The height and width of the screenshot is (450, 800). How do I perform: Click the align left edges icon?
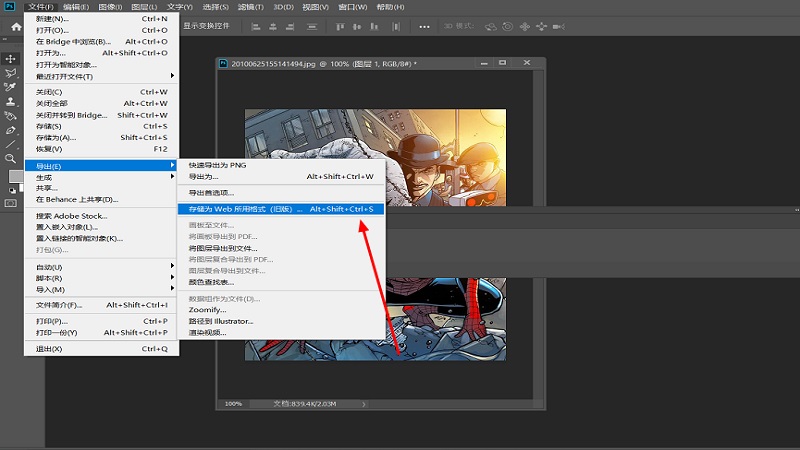click(x=256, y=27)
